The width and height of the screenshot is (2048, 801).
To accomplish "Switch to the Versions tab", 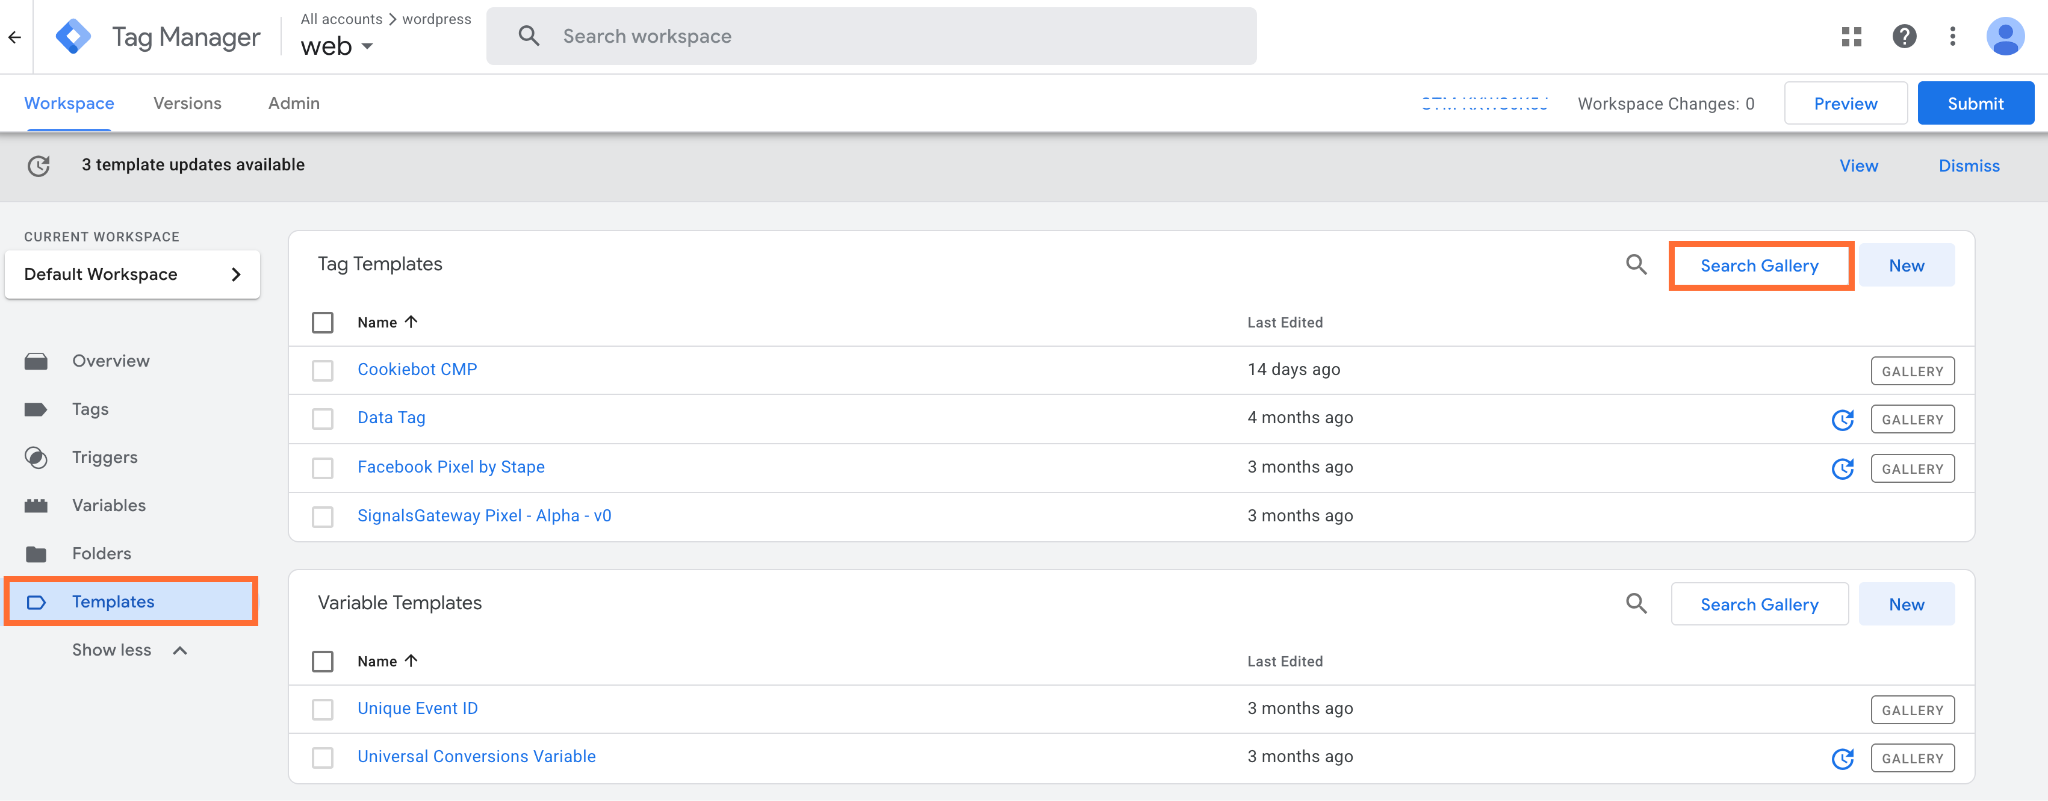I will (x=187, y=103).
